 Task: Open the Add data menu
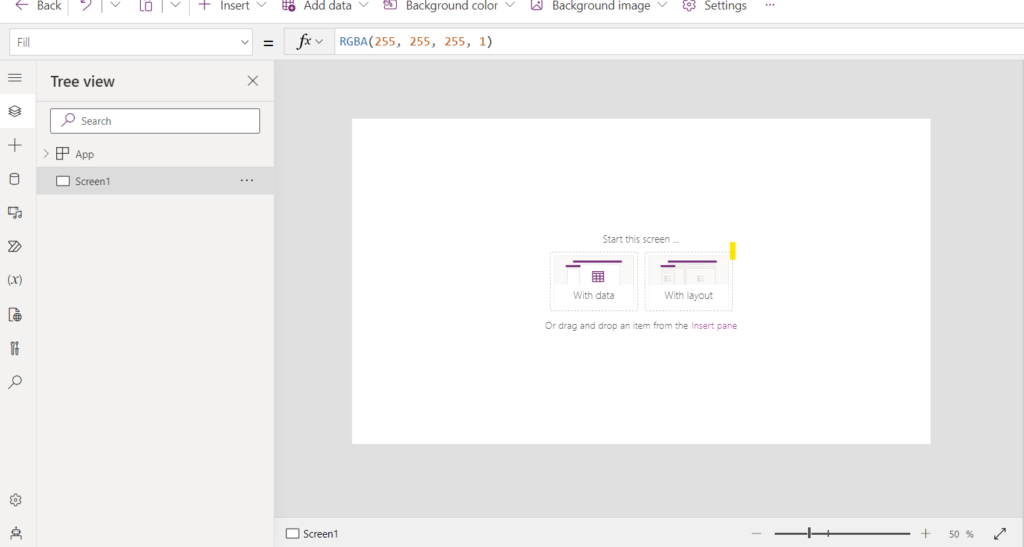click(x=325, y=6)
